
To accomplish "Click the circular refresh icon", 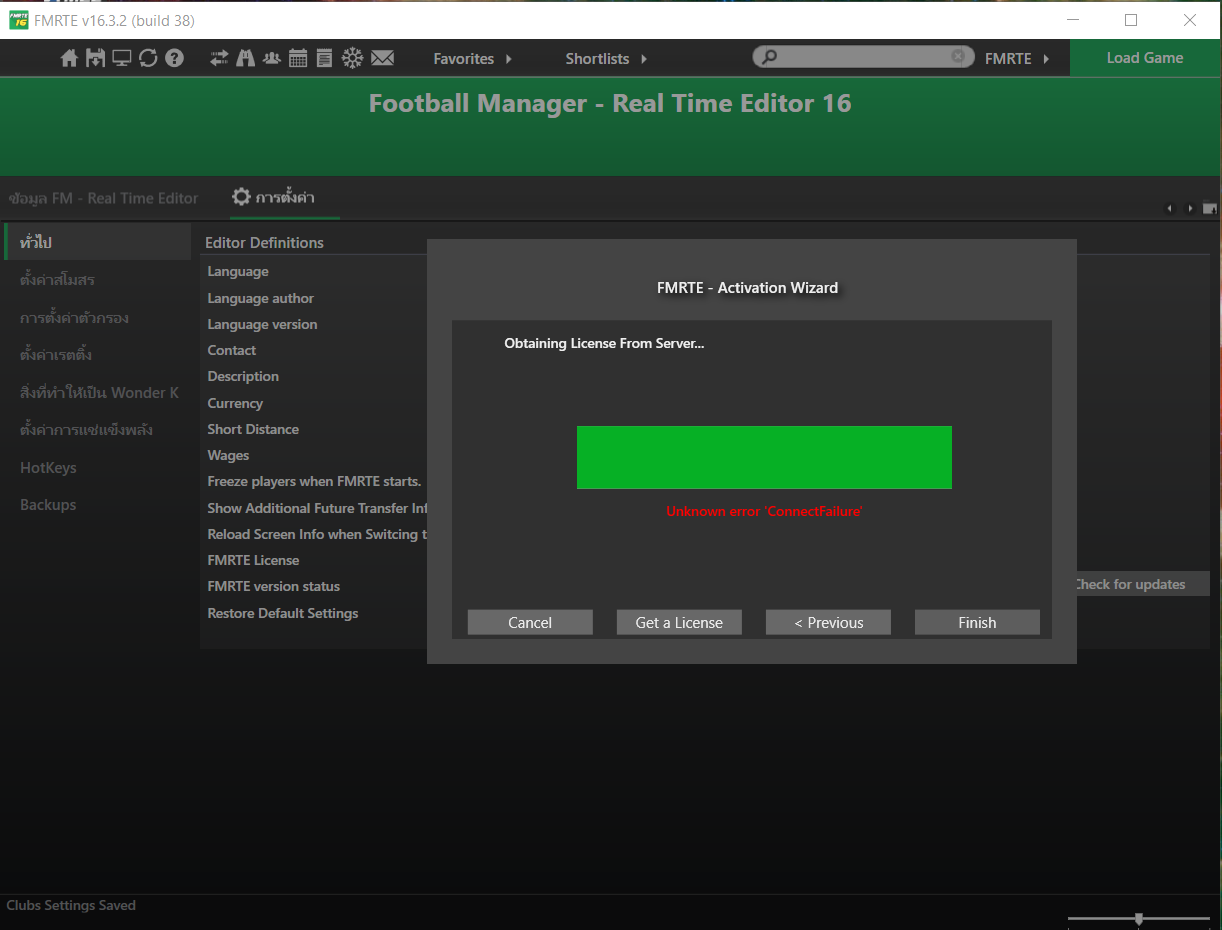I will (x=148, y=59).
